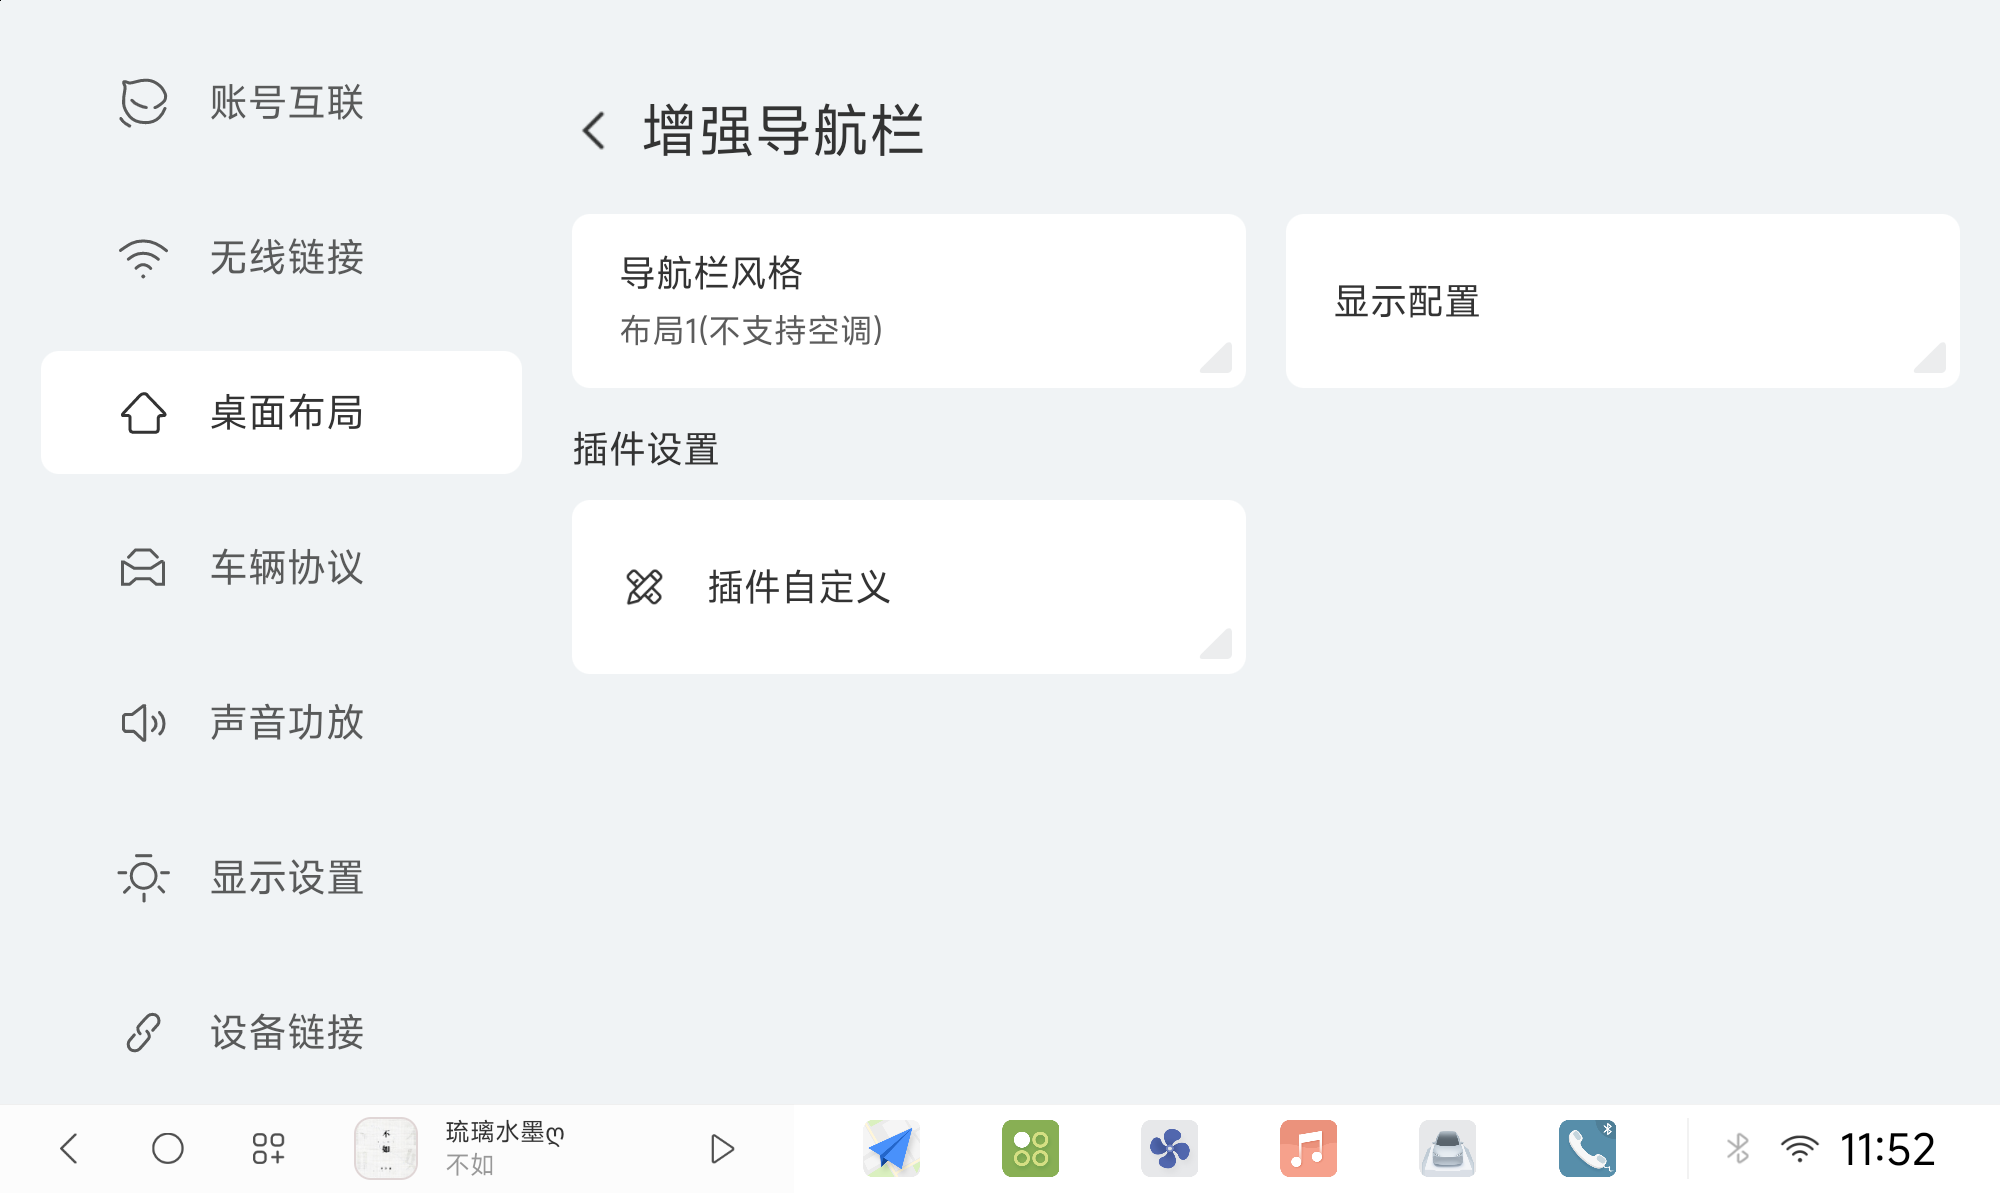Launch the green app drawer icon in the dock

(x=1030, y=1148)
